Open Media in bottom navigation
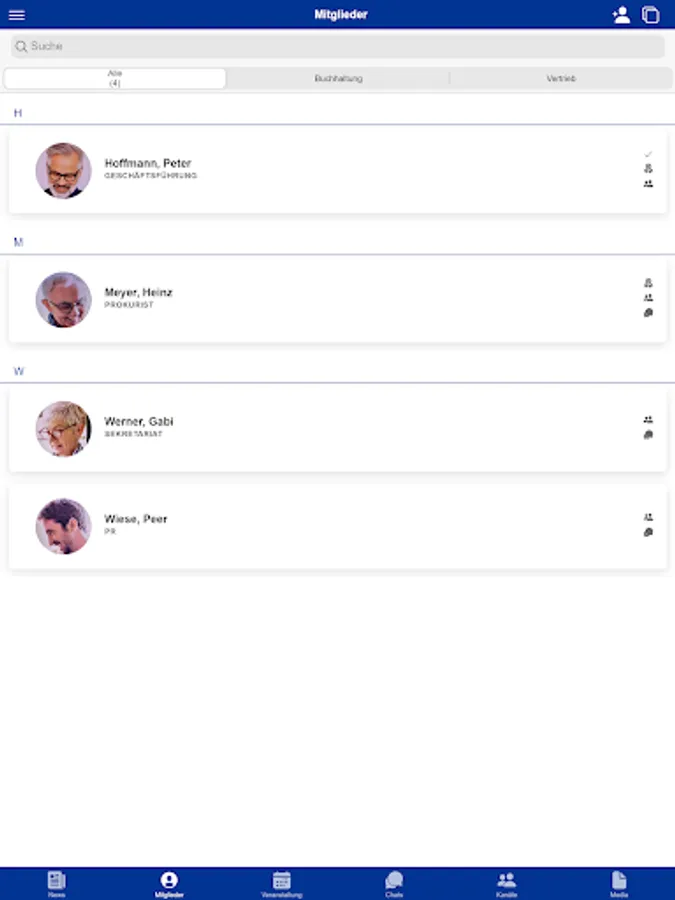The image size is (675, 900). pos(619,884)
